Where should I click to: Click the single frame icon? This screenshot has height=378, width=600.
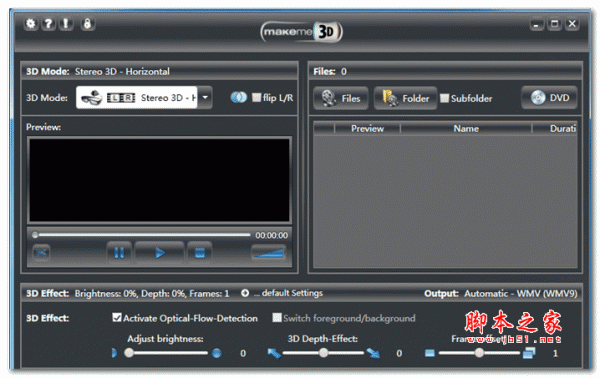tap(430, 353)
